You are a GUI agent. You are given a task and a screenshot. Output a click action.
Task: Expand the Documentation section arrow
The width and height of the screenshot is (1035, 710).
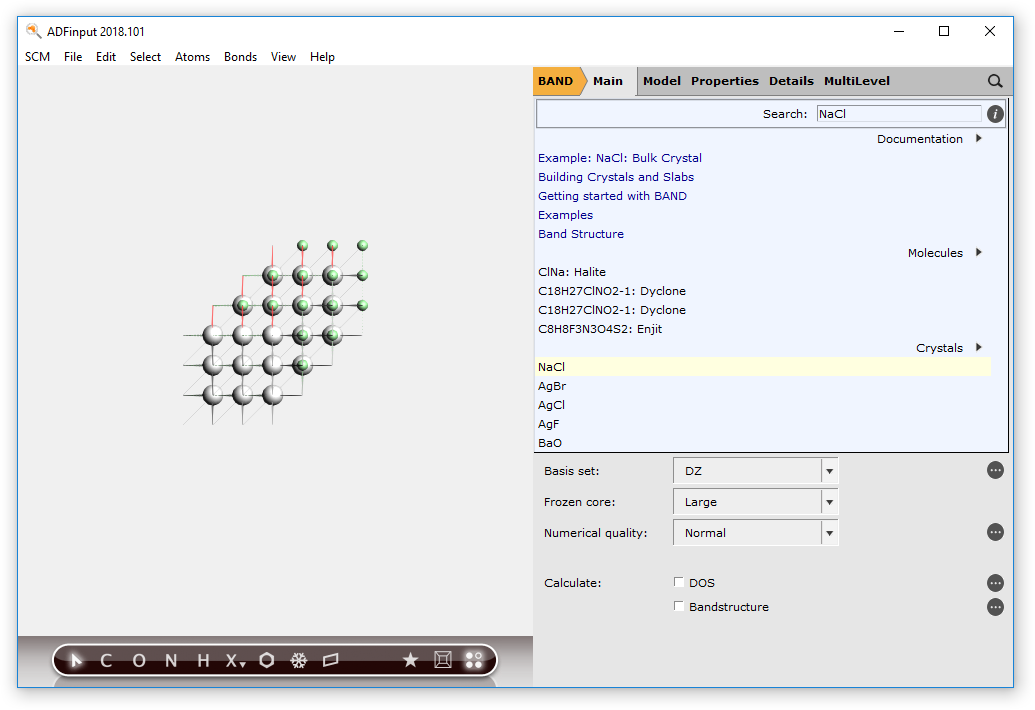[x=979, y=139]
